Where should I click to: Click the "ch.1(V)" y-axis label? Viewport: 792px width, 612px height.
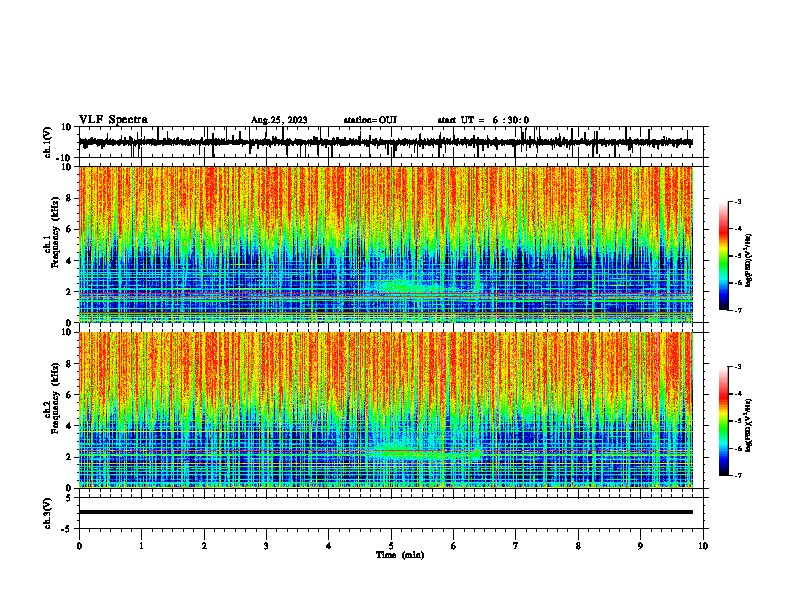48,142
